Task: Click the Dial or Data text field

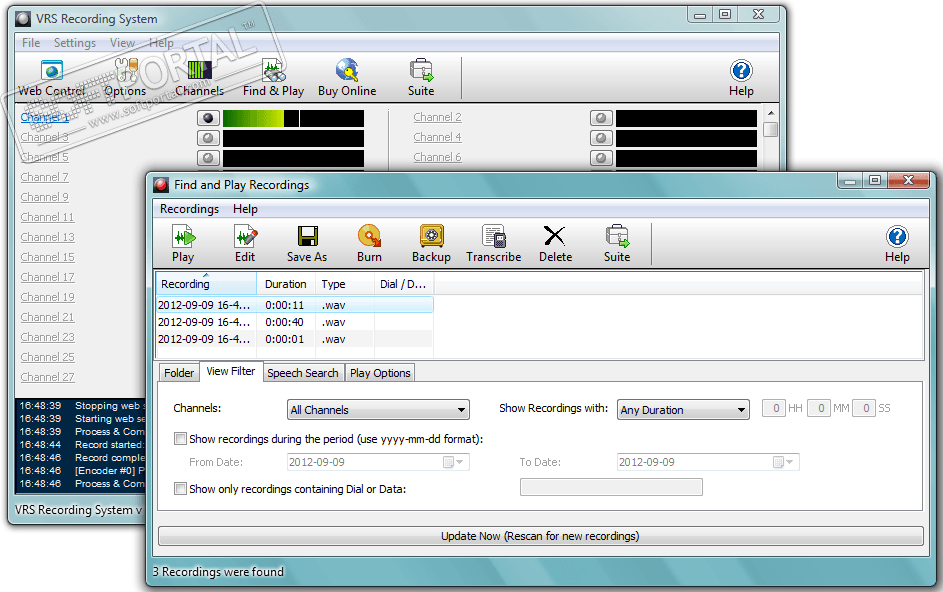Action: pos(611,487)
